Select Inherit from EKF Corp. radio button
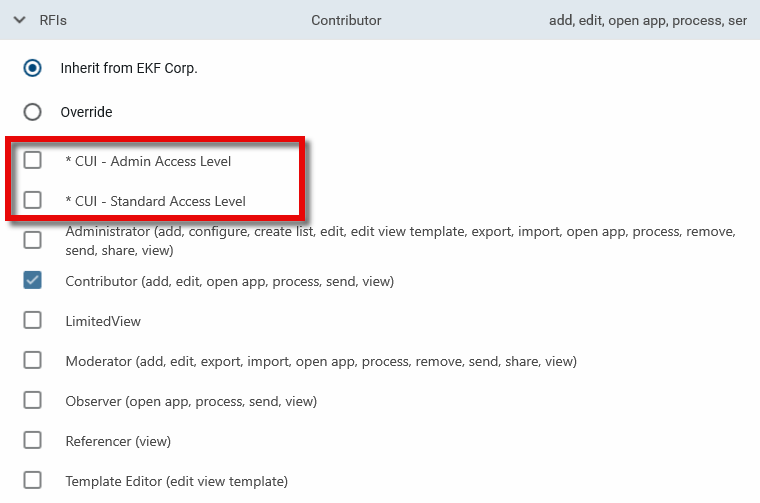Image resolution: width=760 pixels, height=503 pixels. point(33,69)
